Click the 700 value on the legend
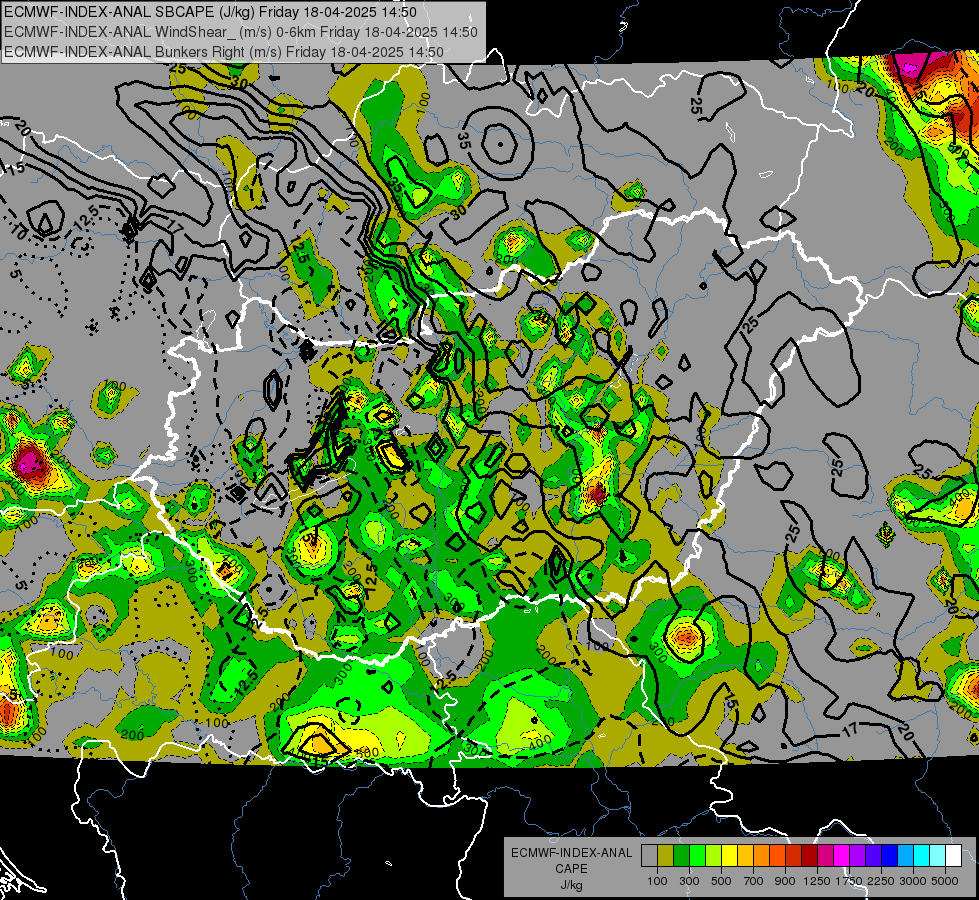This screenshot has width=979, height=900. pos(754,881)
